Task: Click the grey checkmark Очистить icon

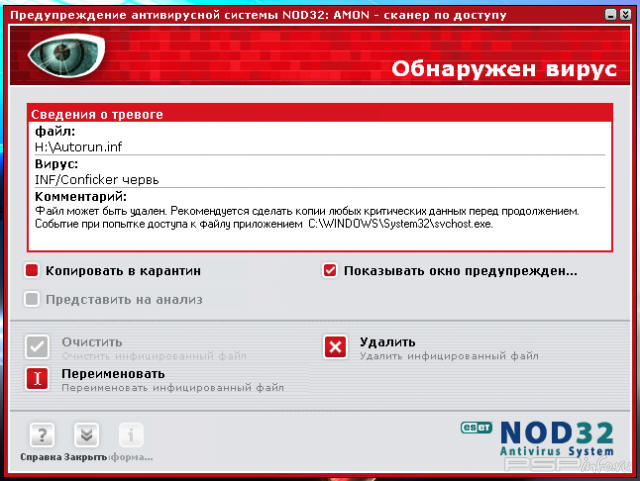Action: coord(38,347)
